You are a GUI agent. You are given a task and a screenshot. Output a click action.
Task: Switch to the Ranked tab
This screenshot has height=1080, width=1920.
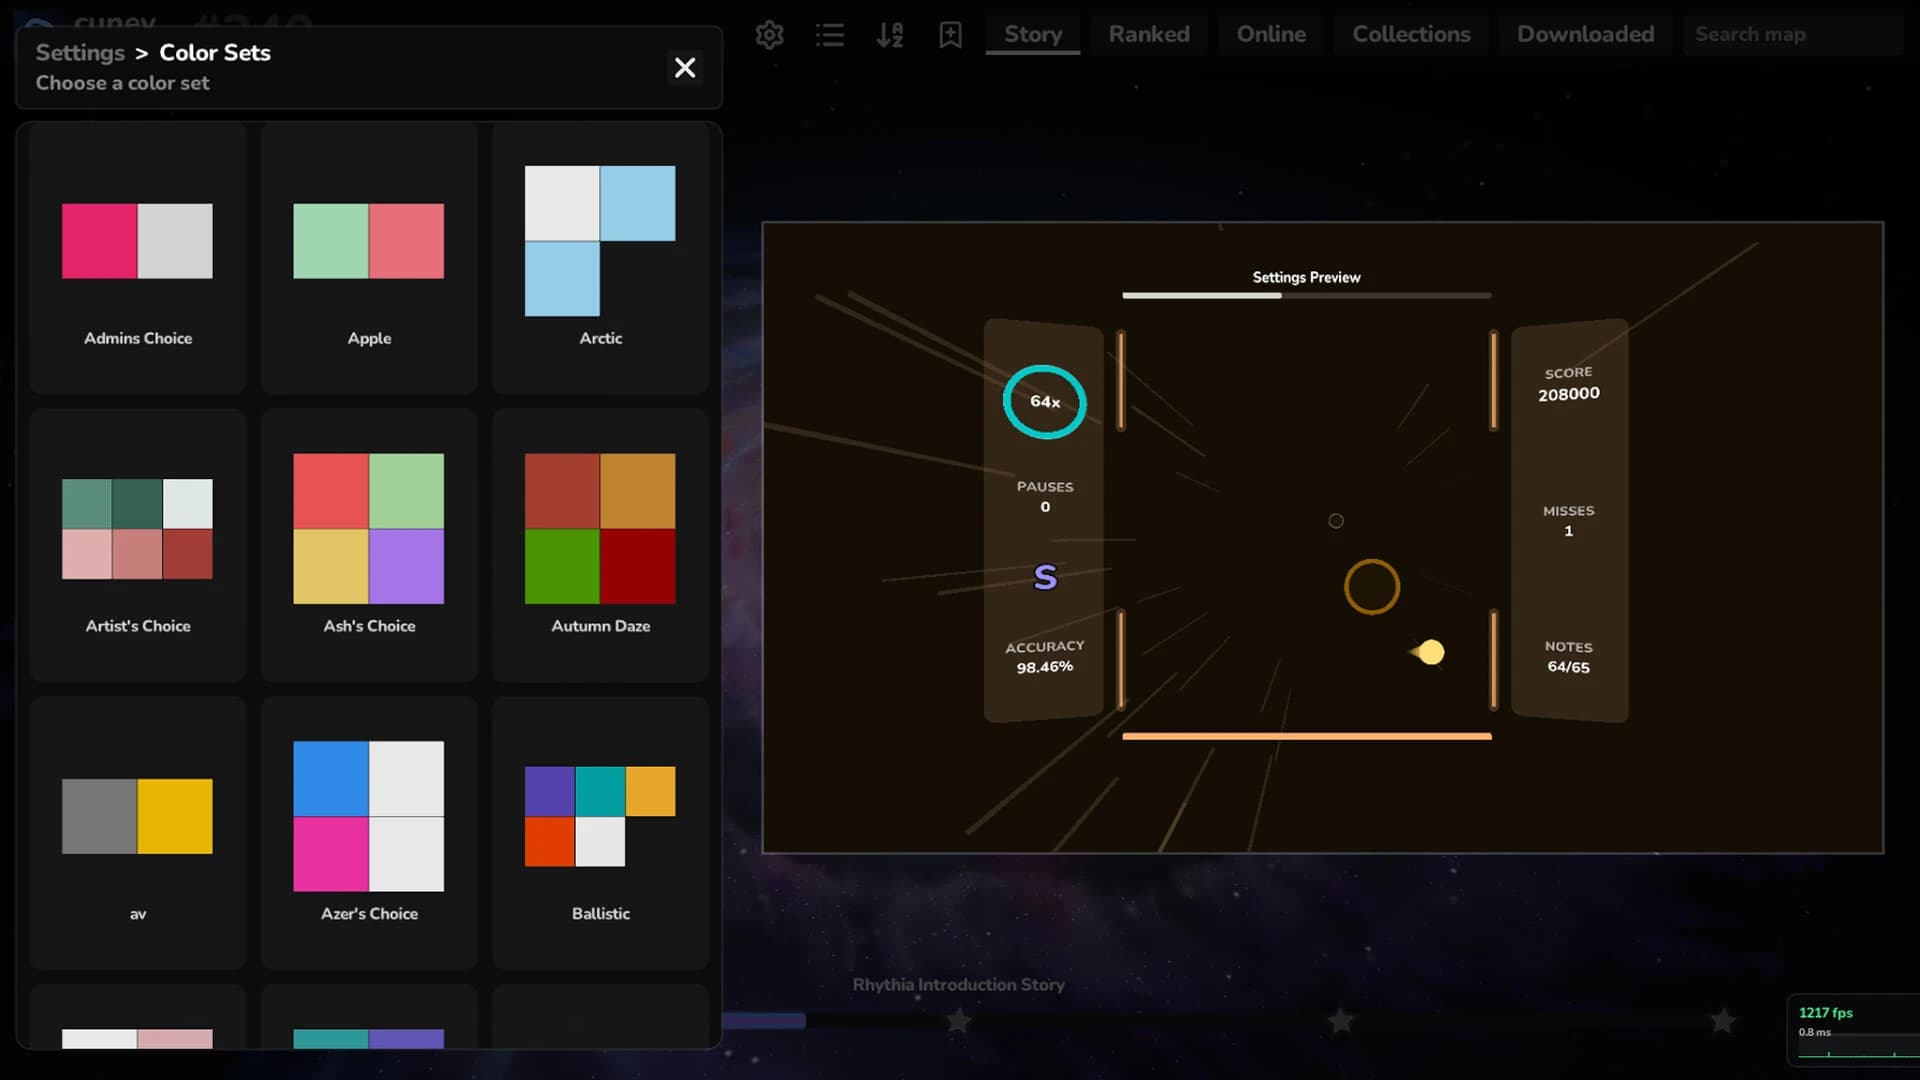1148,34
